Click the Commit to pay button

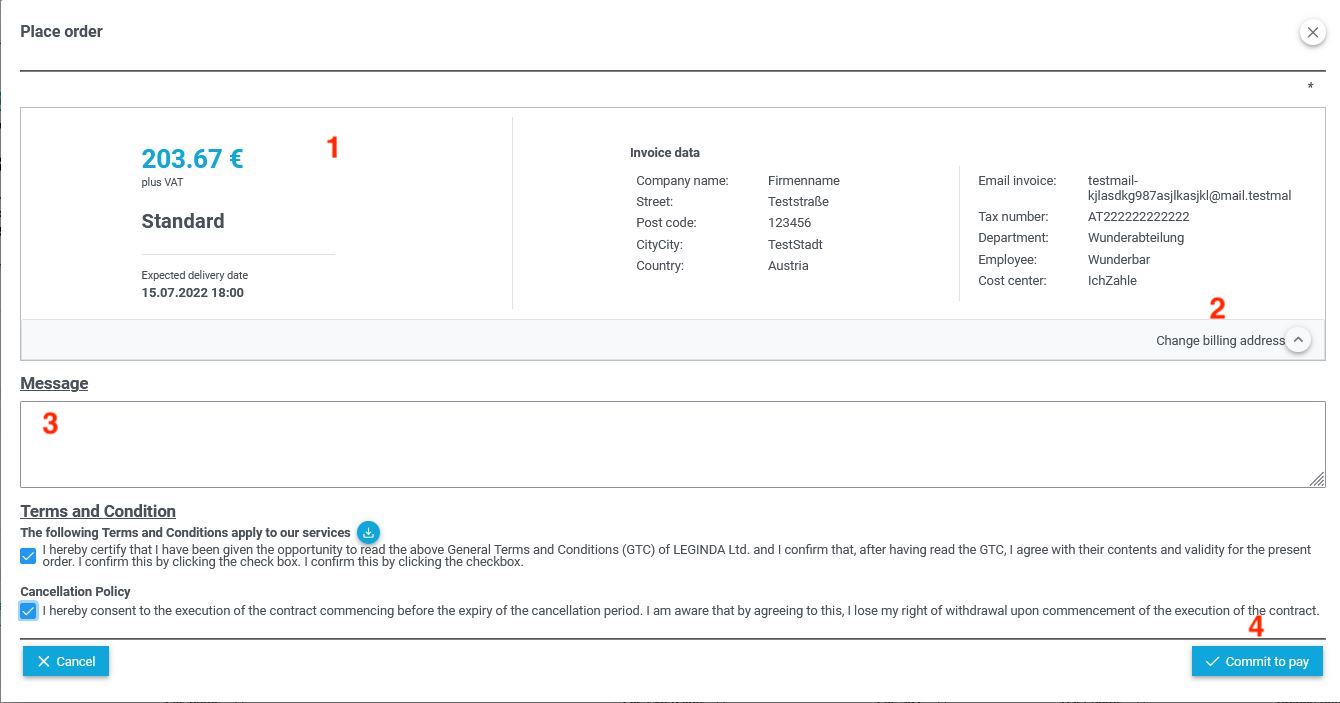pos(1257,661)
